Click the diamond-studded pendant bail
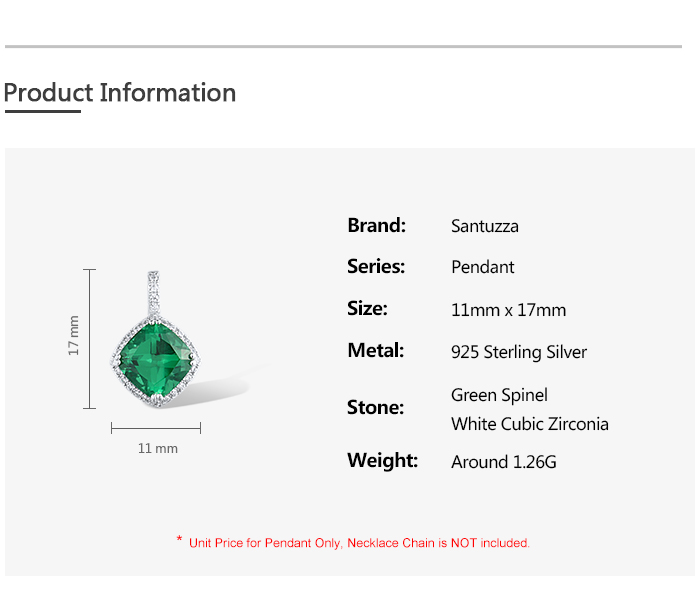This screenshot has height=615, width=700. 154,290
